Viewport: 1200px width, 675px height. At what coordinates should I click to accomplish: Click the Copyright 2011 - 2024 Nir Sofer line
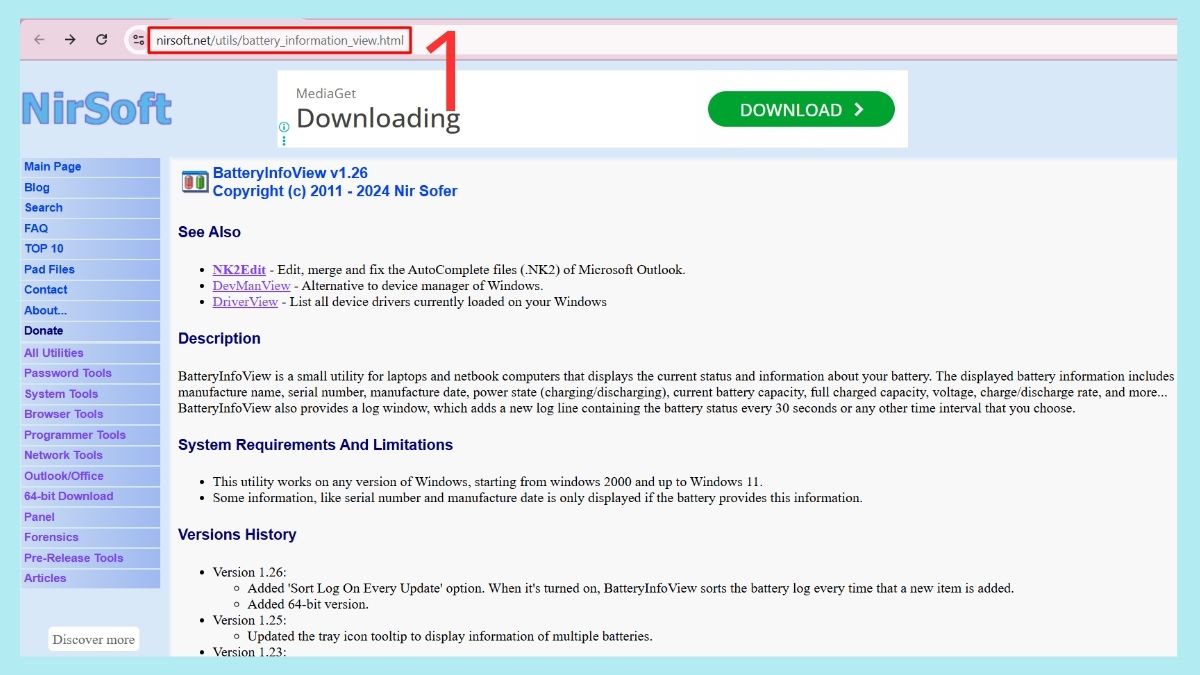coord(335,191)
